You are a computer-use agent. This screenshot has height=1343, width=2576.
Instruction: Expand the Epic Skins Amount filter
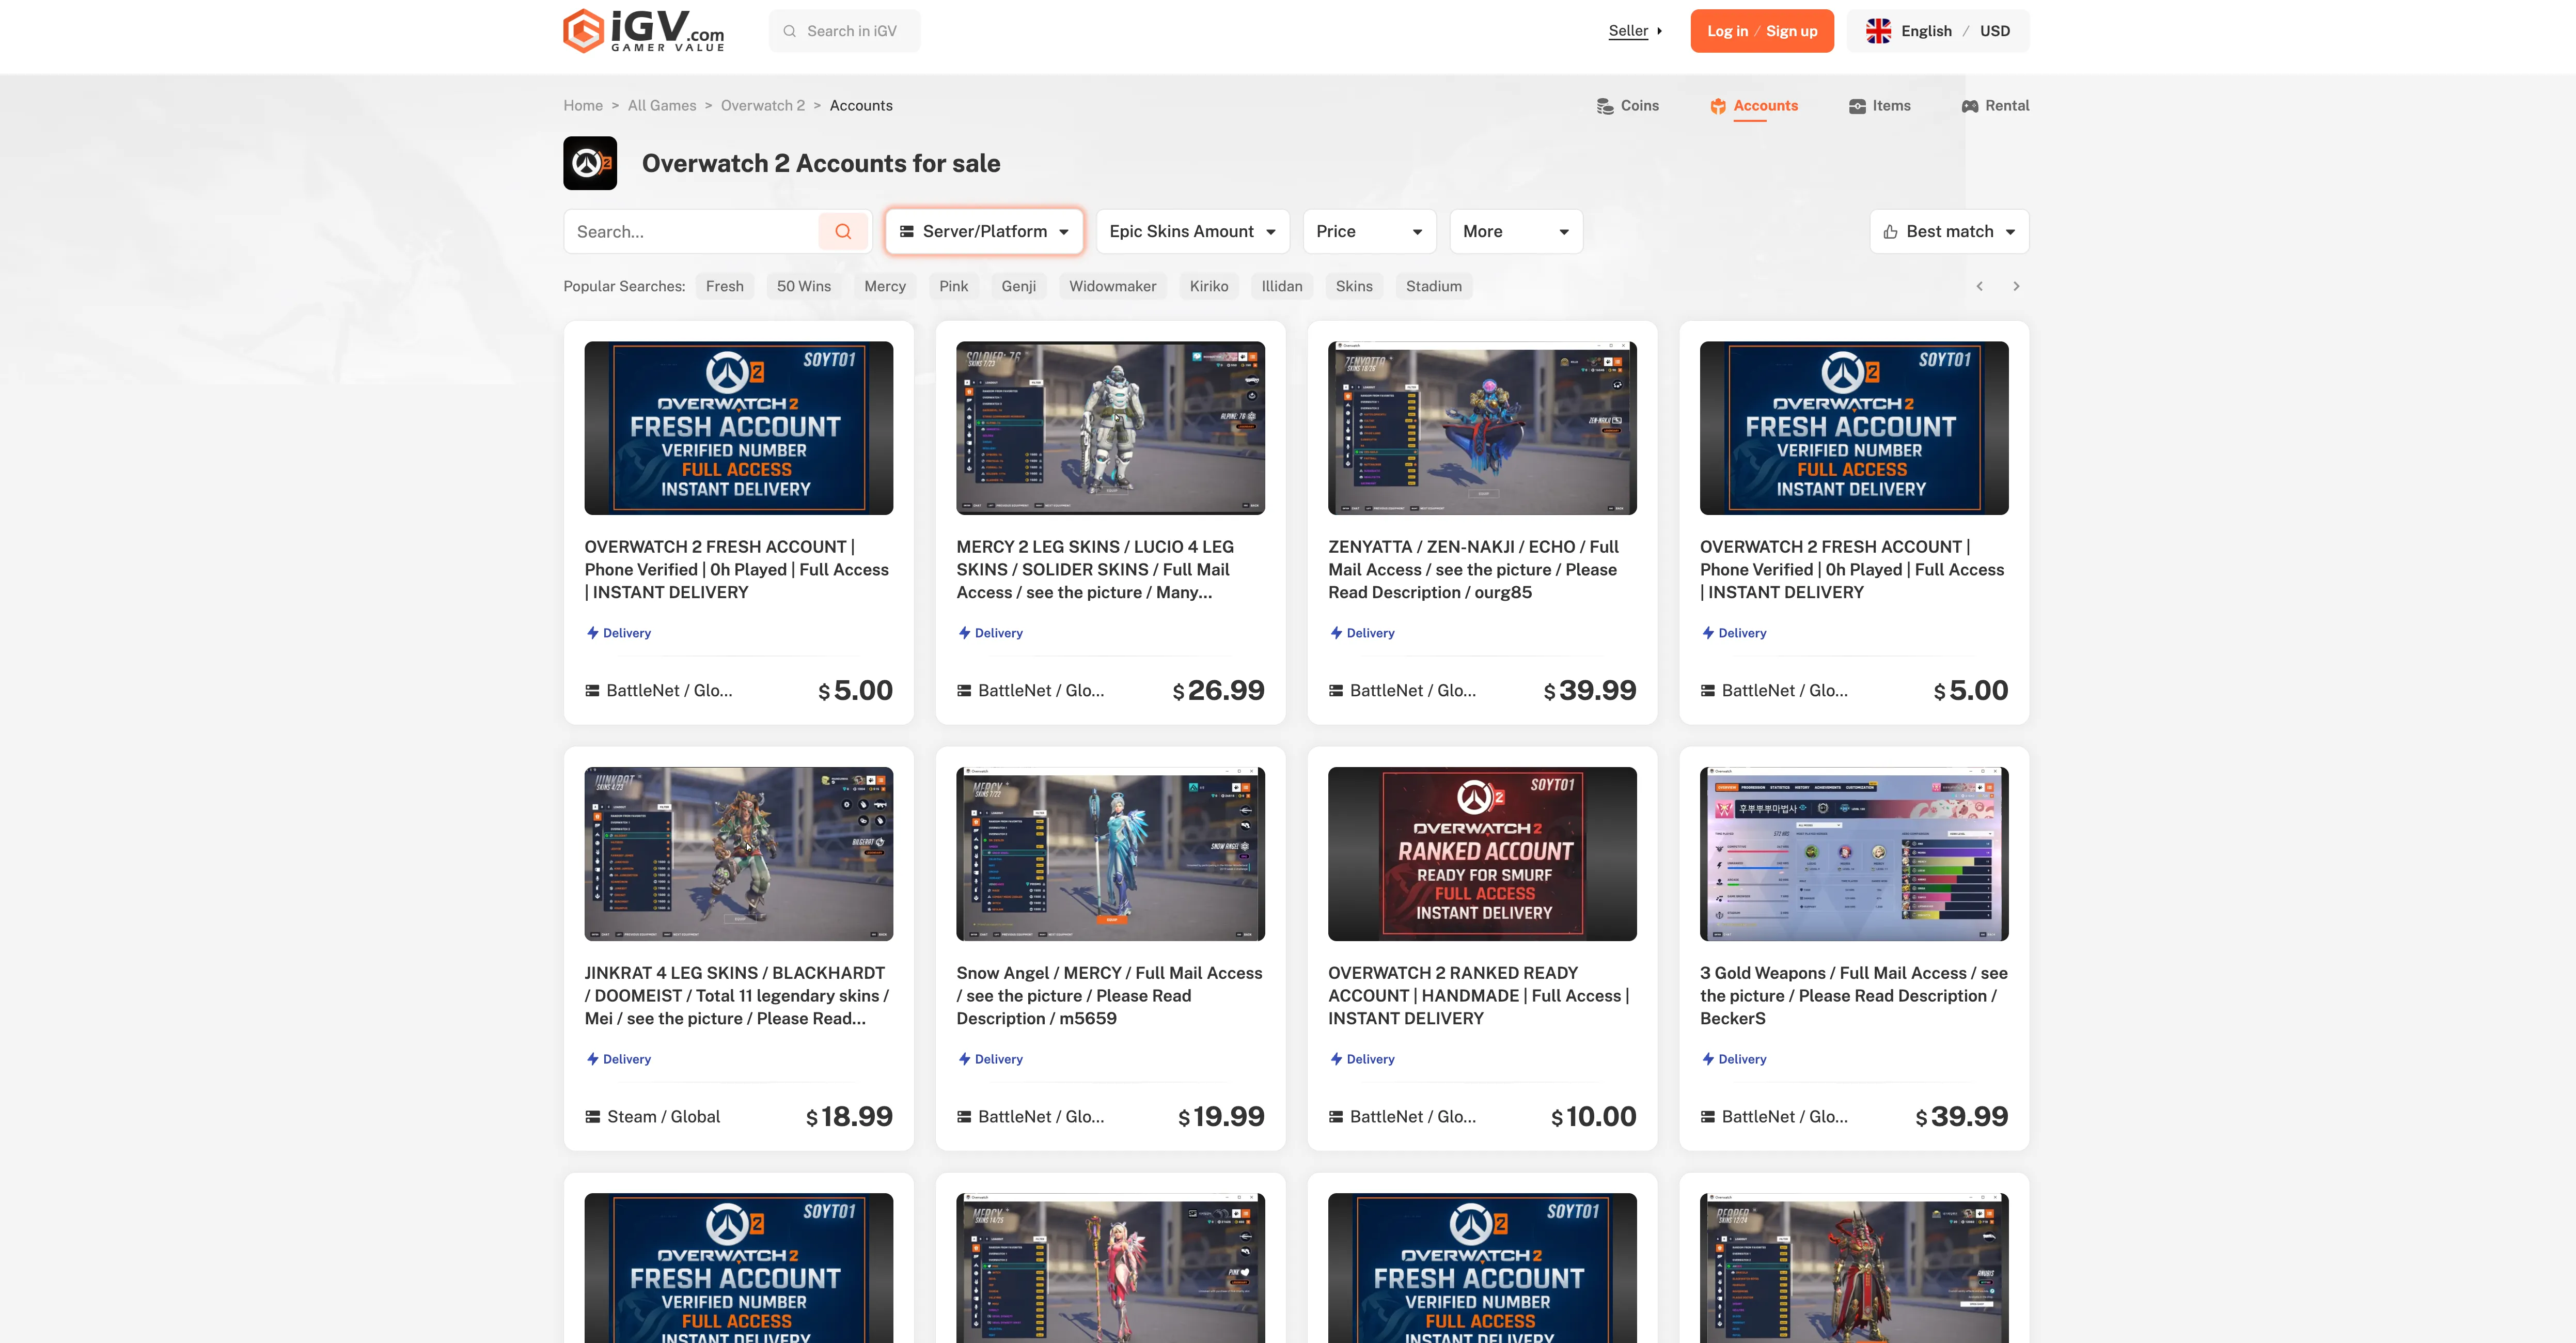[1192, 231]
